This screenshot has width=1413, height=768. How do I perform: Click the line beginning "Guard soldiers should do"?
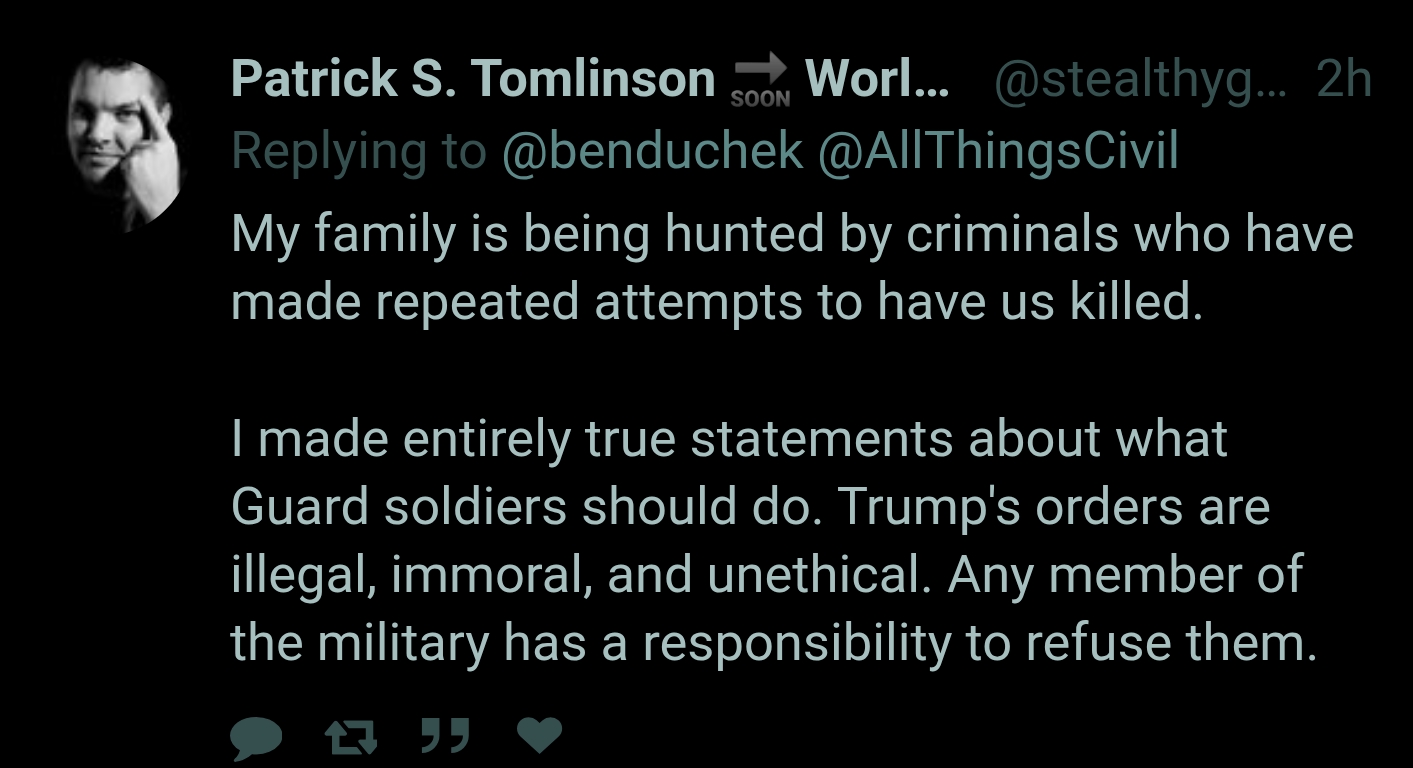[750, 507]
